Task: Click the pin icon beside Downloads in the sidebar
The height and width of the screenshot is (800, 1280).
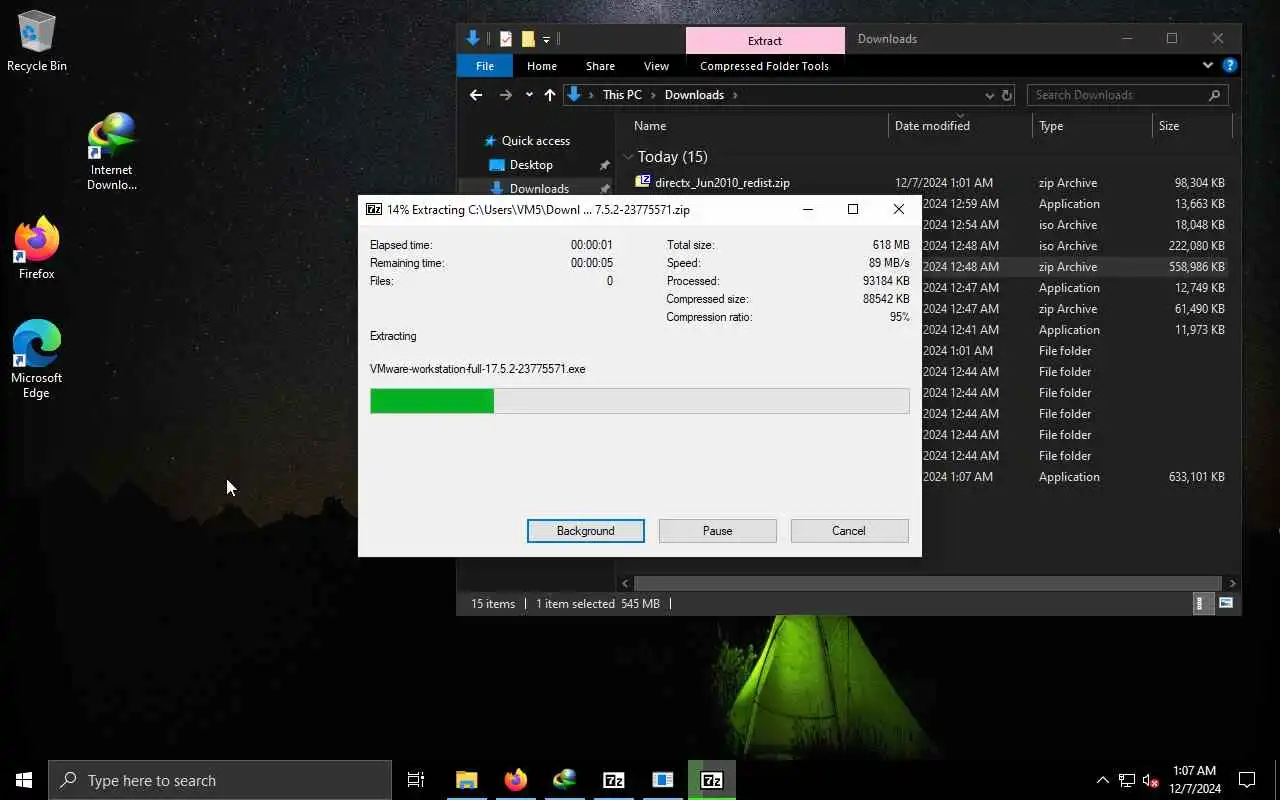Action: tap(604, 188)
